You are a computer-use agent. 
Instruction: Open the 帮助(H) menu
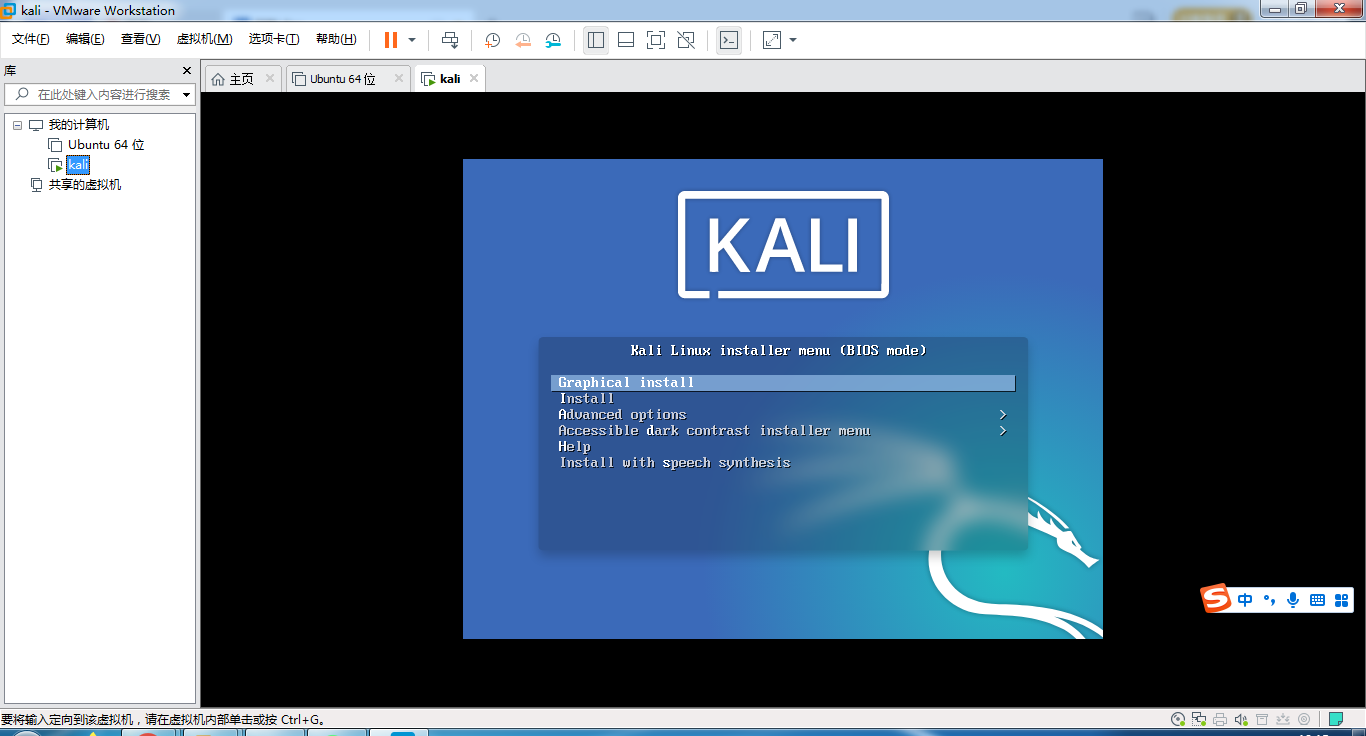[x=336, y=39]
